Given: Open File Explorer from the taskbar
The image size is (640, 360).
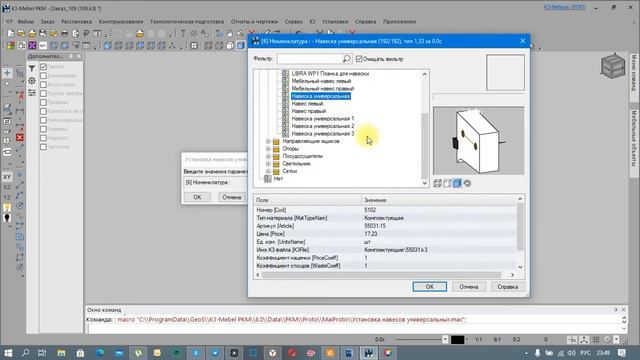Looking at the screenshot, I should (x=61, y=353).
